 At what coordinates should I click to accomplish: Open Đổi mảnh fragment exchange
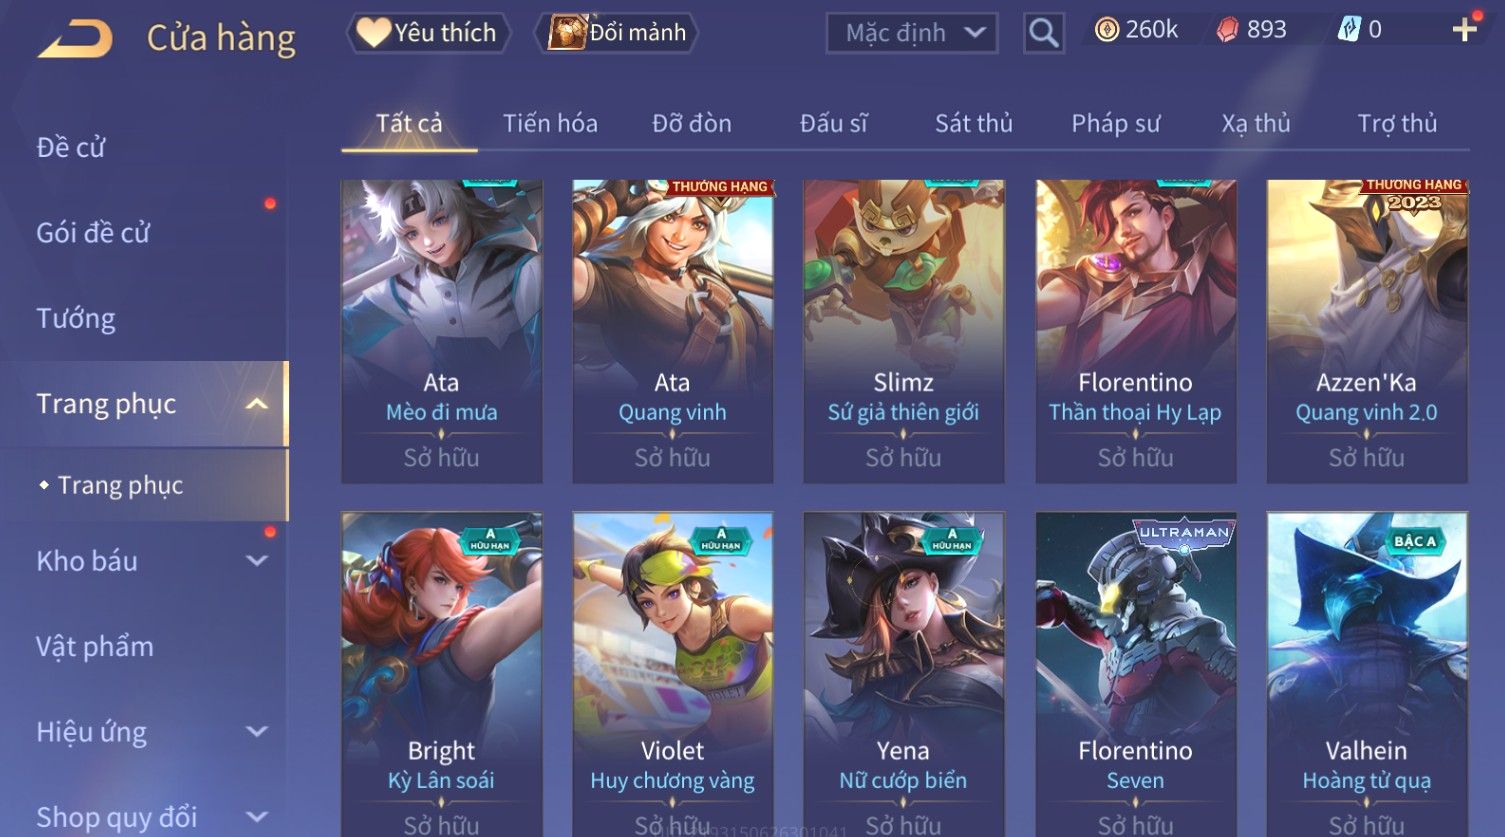tap(616, 33)
